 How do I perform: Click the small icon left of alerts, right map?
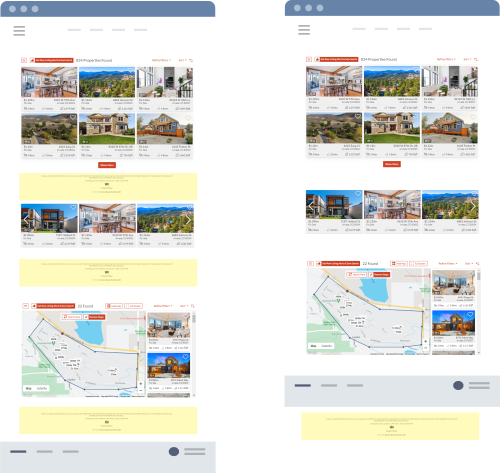tap(310, 263)
